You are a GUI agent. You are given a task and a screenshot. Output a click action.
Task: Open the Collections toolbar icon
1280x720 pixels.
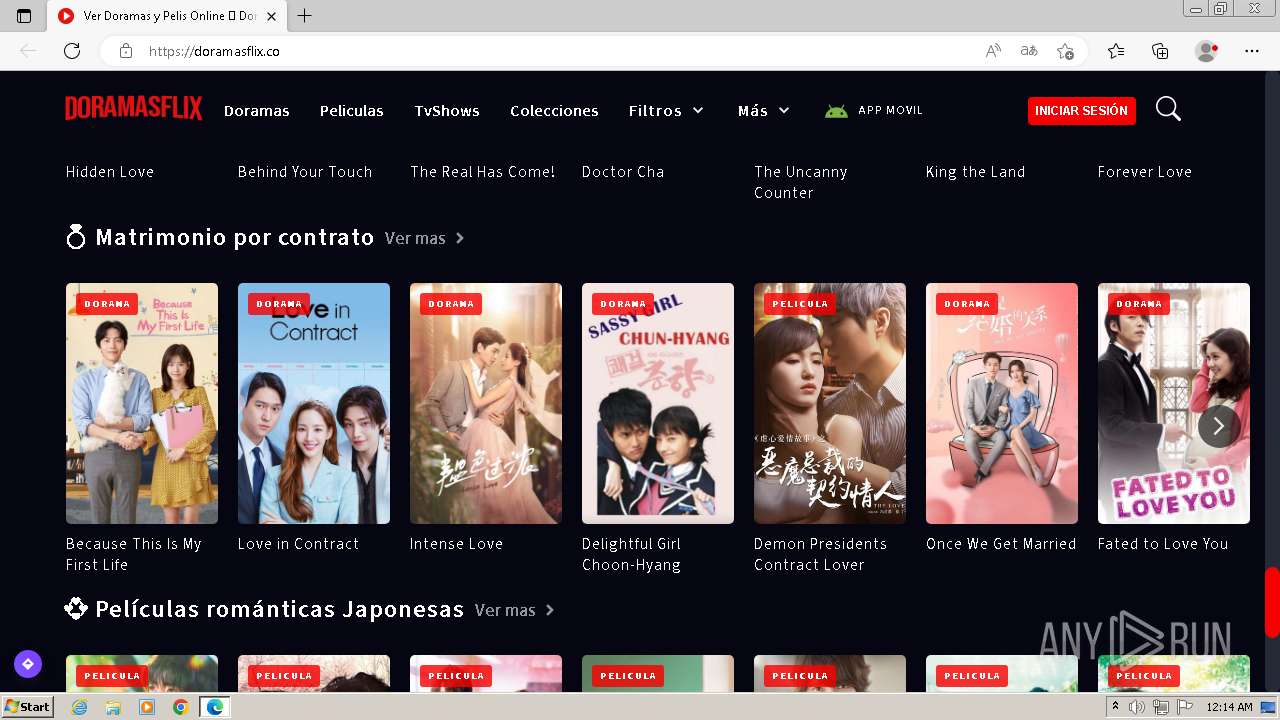[1160, 51]
